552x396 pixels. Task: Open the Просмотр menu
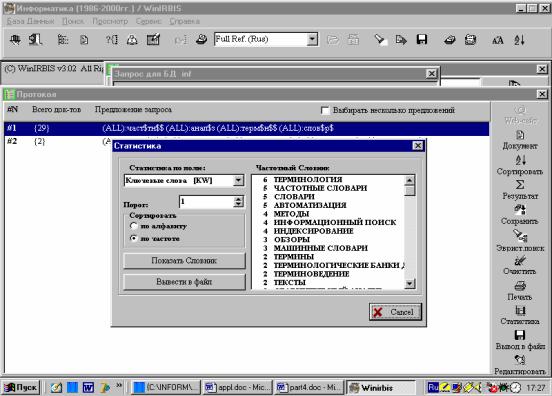[110, 21]
